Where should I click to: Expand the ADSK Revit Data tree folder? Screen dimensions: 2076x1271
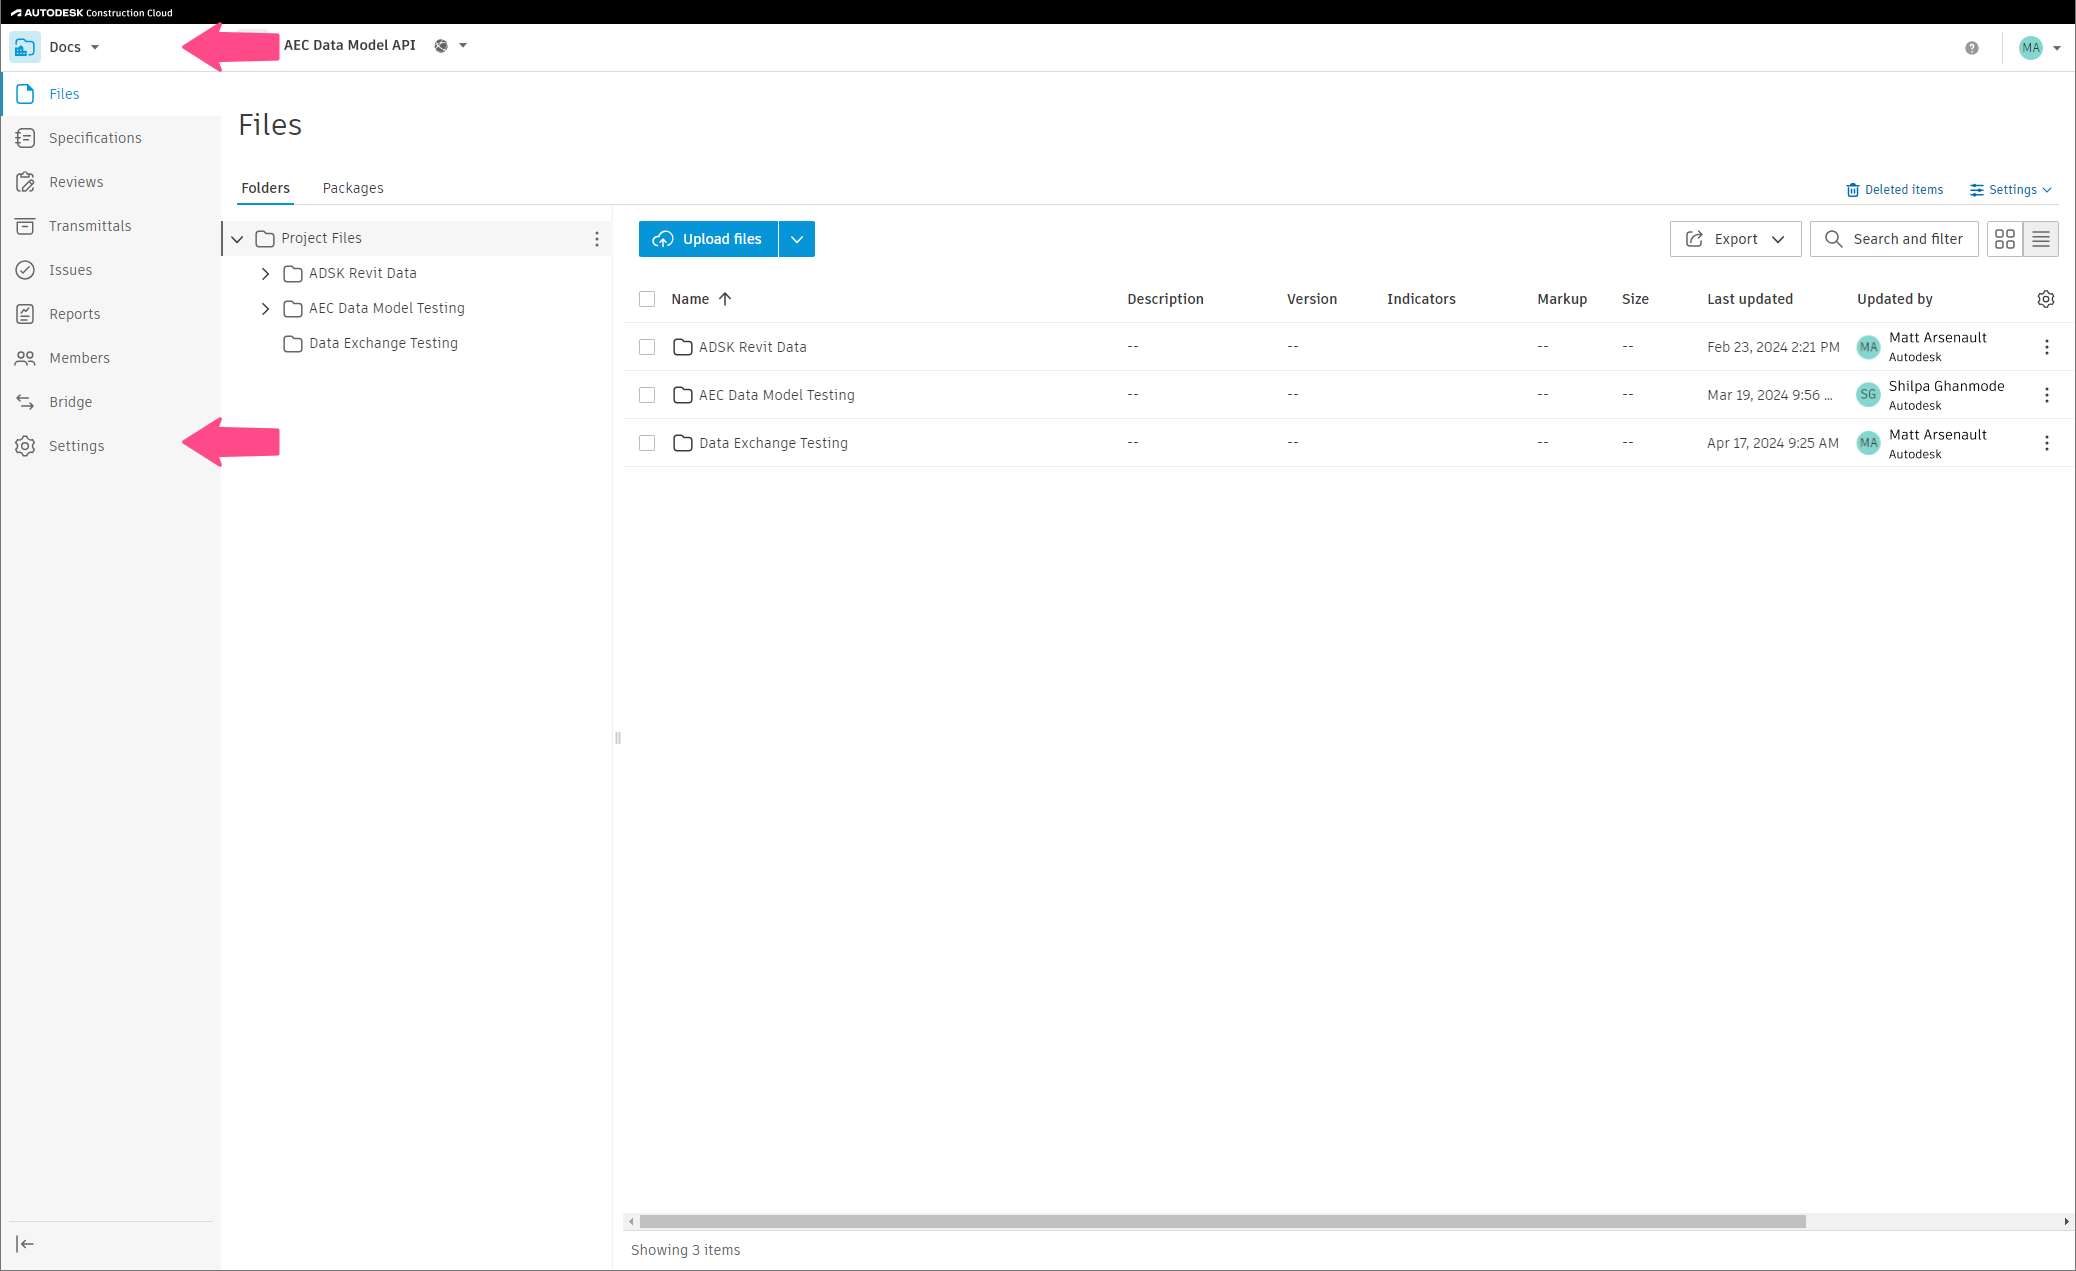pos(265,273)
